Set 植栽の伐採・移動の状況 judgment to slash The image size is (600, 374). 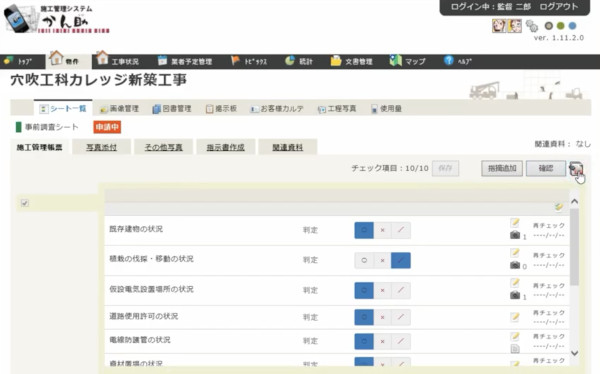(401, 260)
